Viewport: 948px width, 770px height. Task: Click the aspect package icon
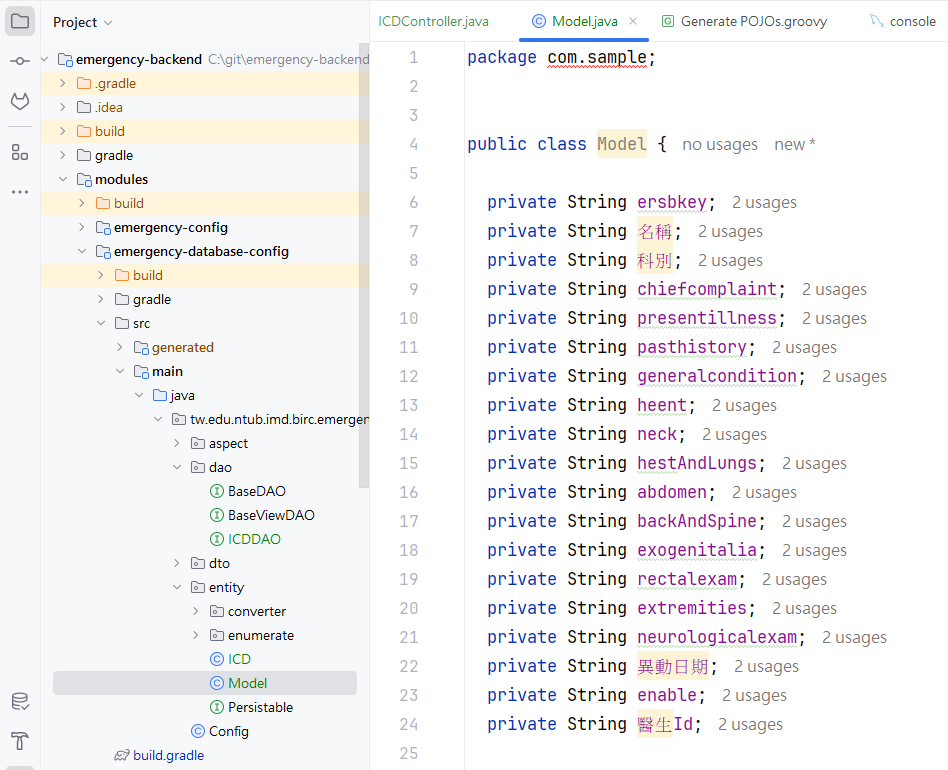coord(198,444)
